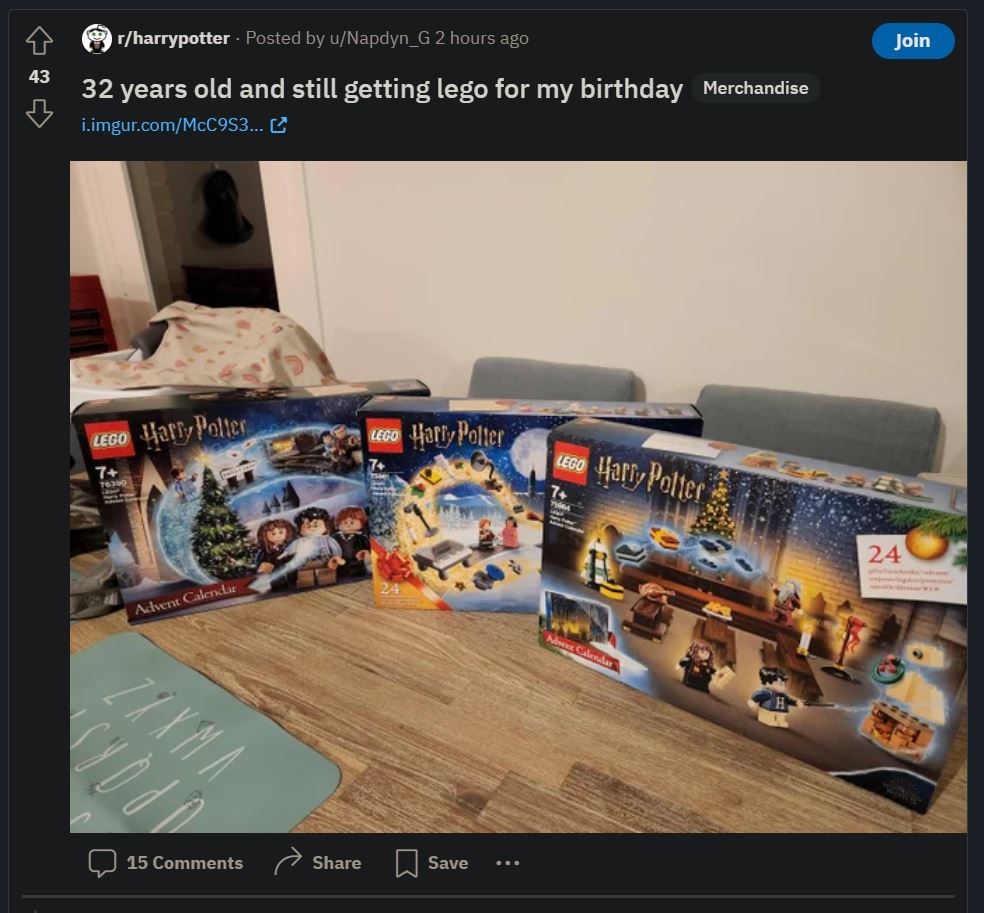The height and width of the screenshot is (913, 984).
Task: Open the post via its title text
Action: coord(382,88)
